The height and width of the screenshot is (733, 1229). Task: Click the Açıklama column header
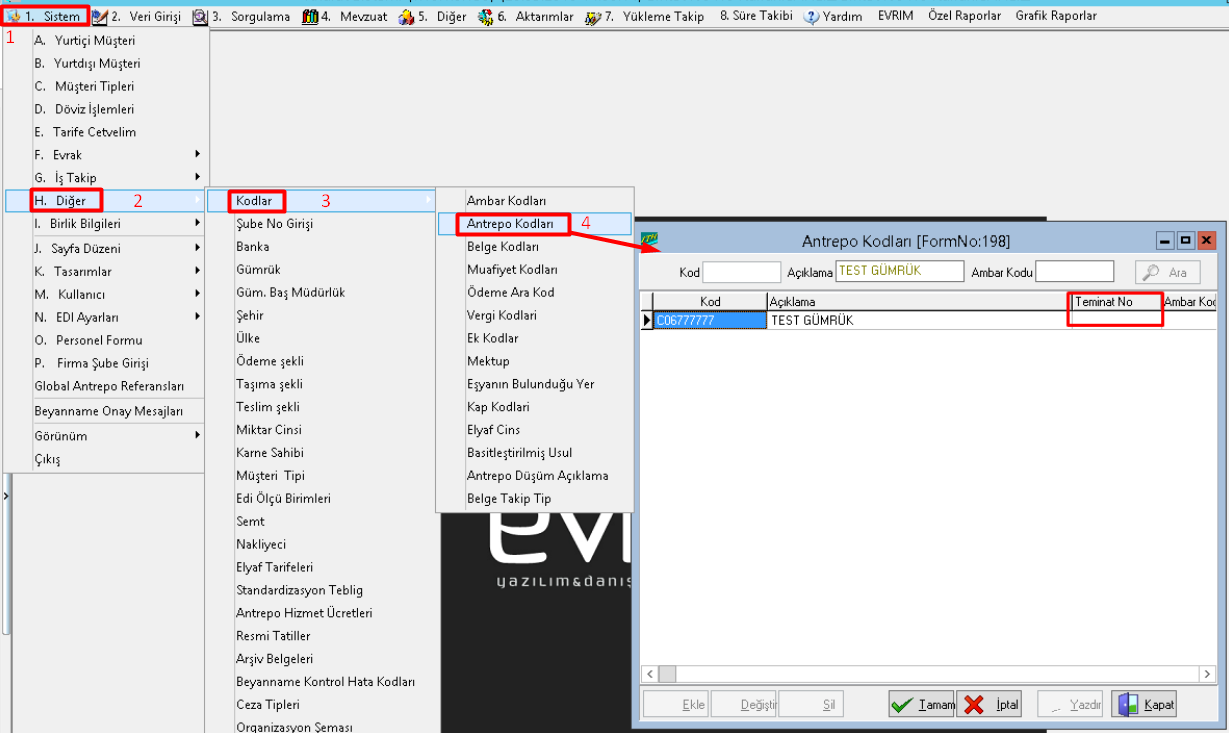(917, 302)
